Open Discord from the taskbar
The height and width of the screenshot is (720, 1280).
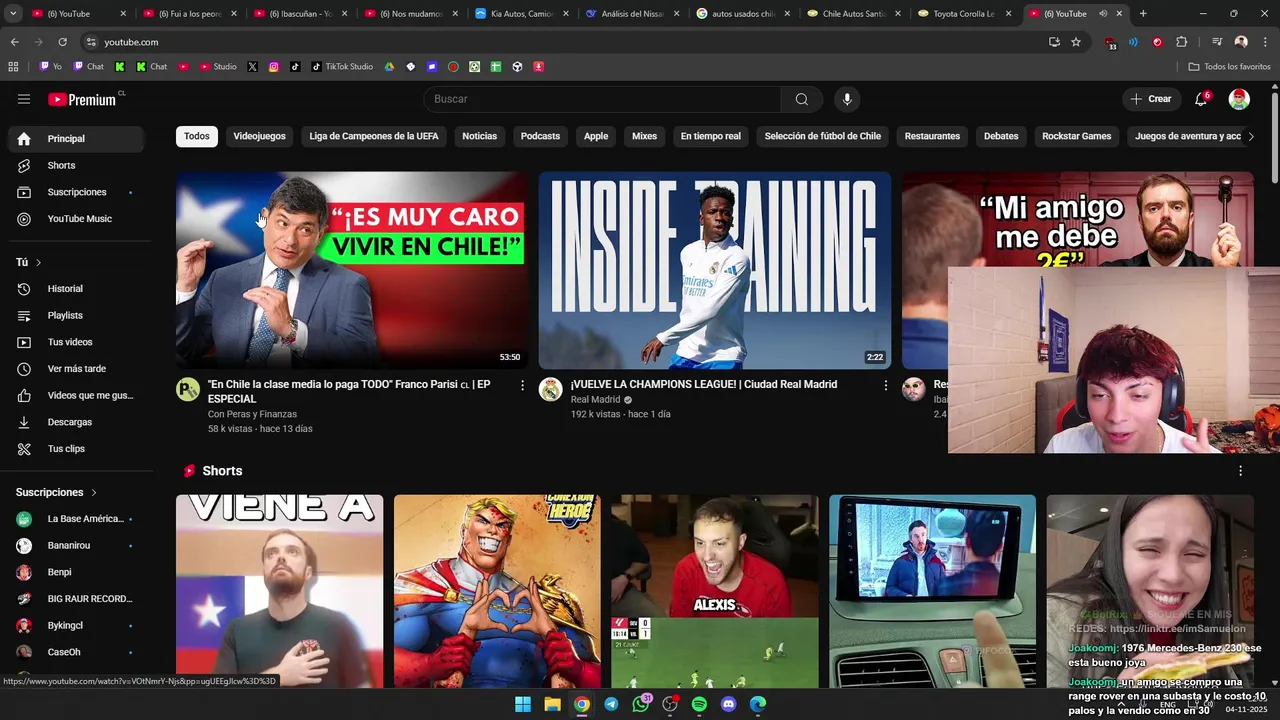point(729,704)
